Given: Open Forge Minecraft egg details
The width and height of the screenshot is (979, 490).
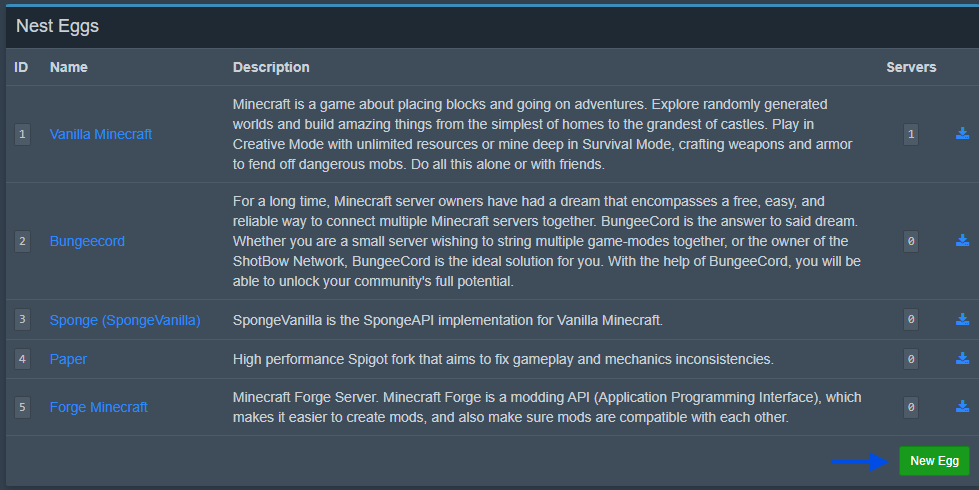Looking at the screenshot, I should click(x=99, y=407).
